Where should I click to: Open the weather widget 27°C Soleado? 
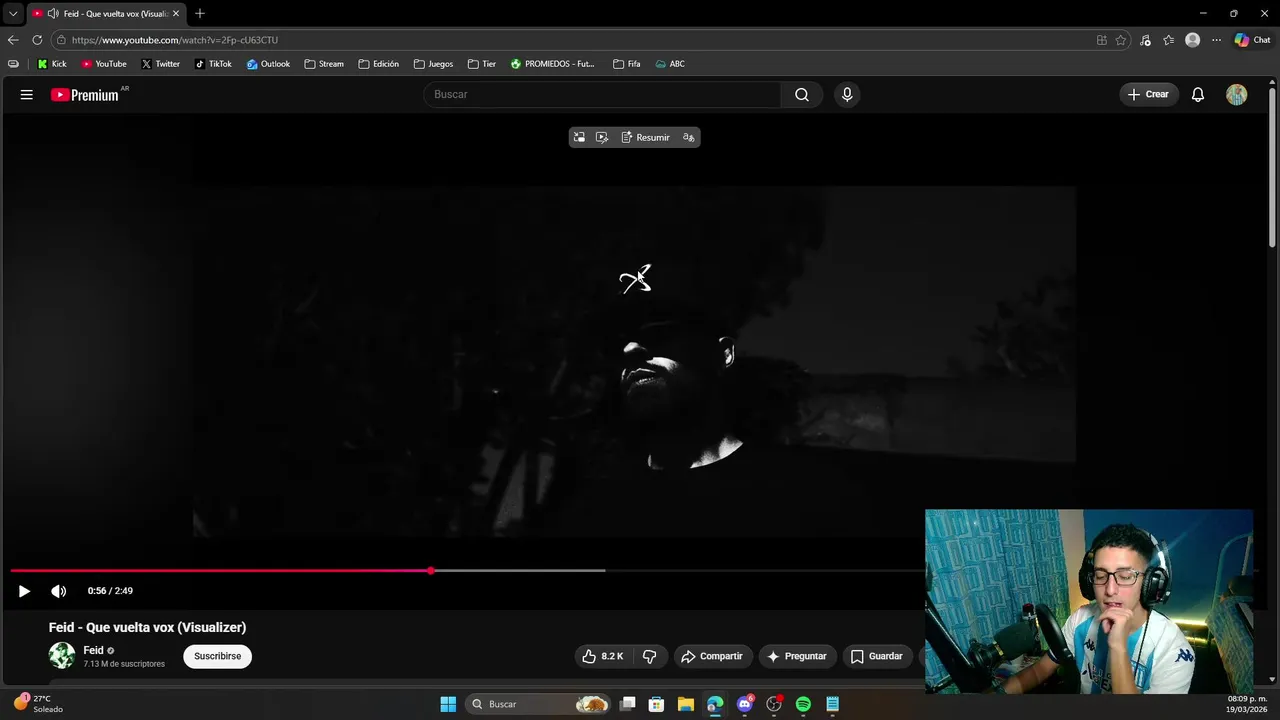[38, 704]
